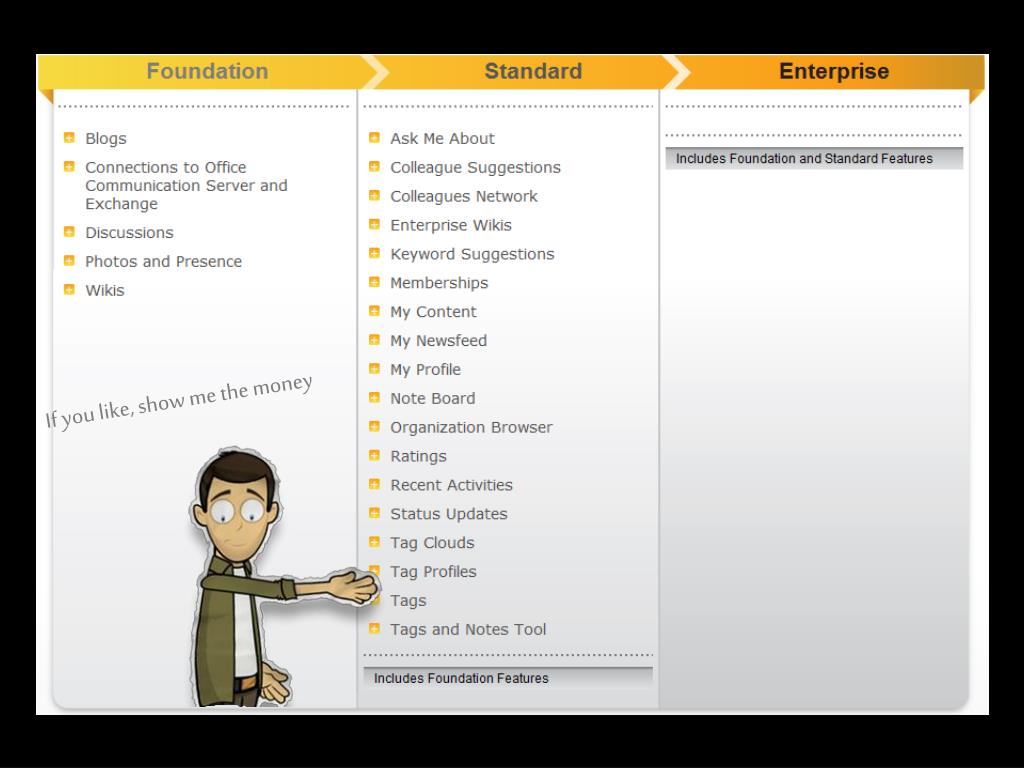
Task: Click plus icon next to Keyword Suggestions
Action: tap(374, 253)
